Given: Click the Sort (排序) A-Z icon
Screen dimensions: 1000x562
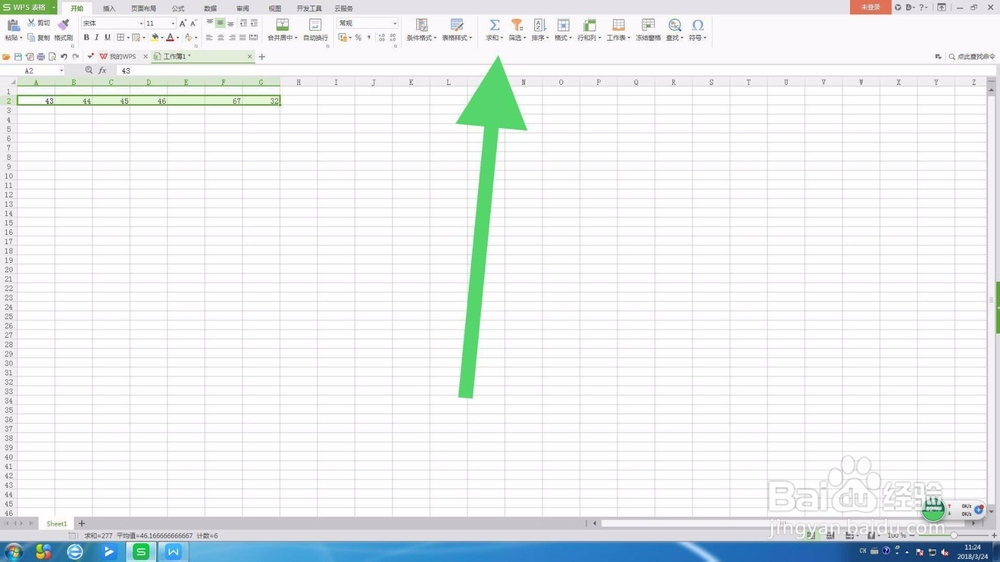Looking at the screenshot, I should pos(540,25).
